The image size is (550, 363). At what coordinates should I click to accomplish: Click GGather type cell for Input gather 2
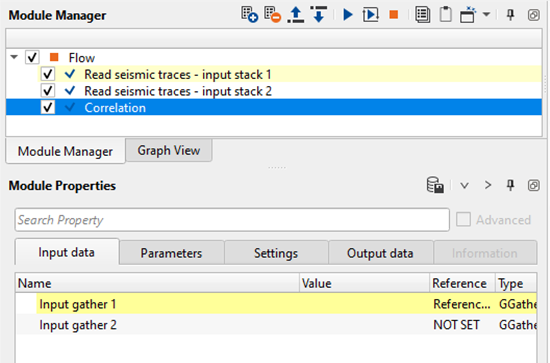517,325
